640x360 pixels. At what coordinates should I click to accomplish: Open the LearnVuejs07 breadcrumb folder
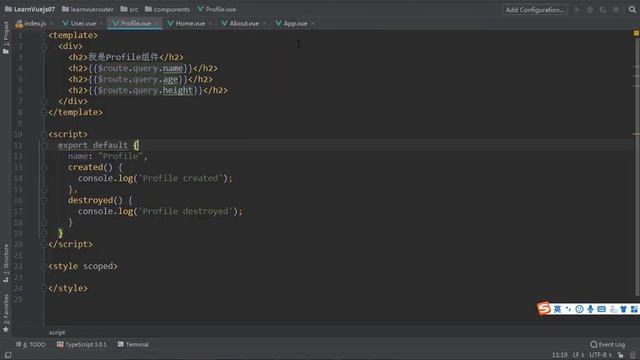point(29,9)
